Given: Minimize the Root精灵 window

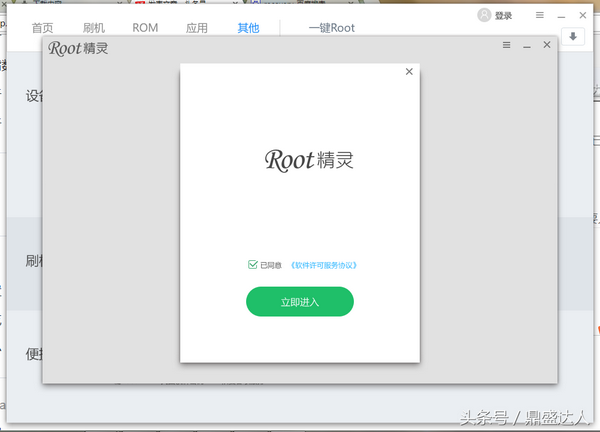Looking at the screenshot, I should tap(527, 46).
